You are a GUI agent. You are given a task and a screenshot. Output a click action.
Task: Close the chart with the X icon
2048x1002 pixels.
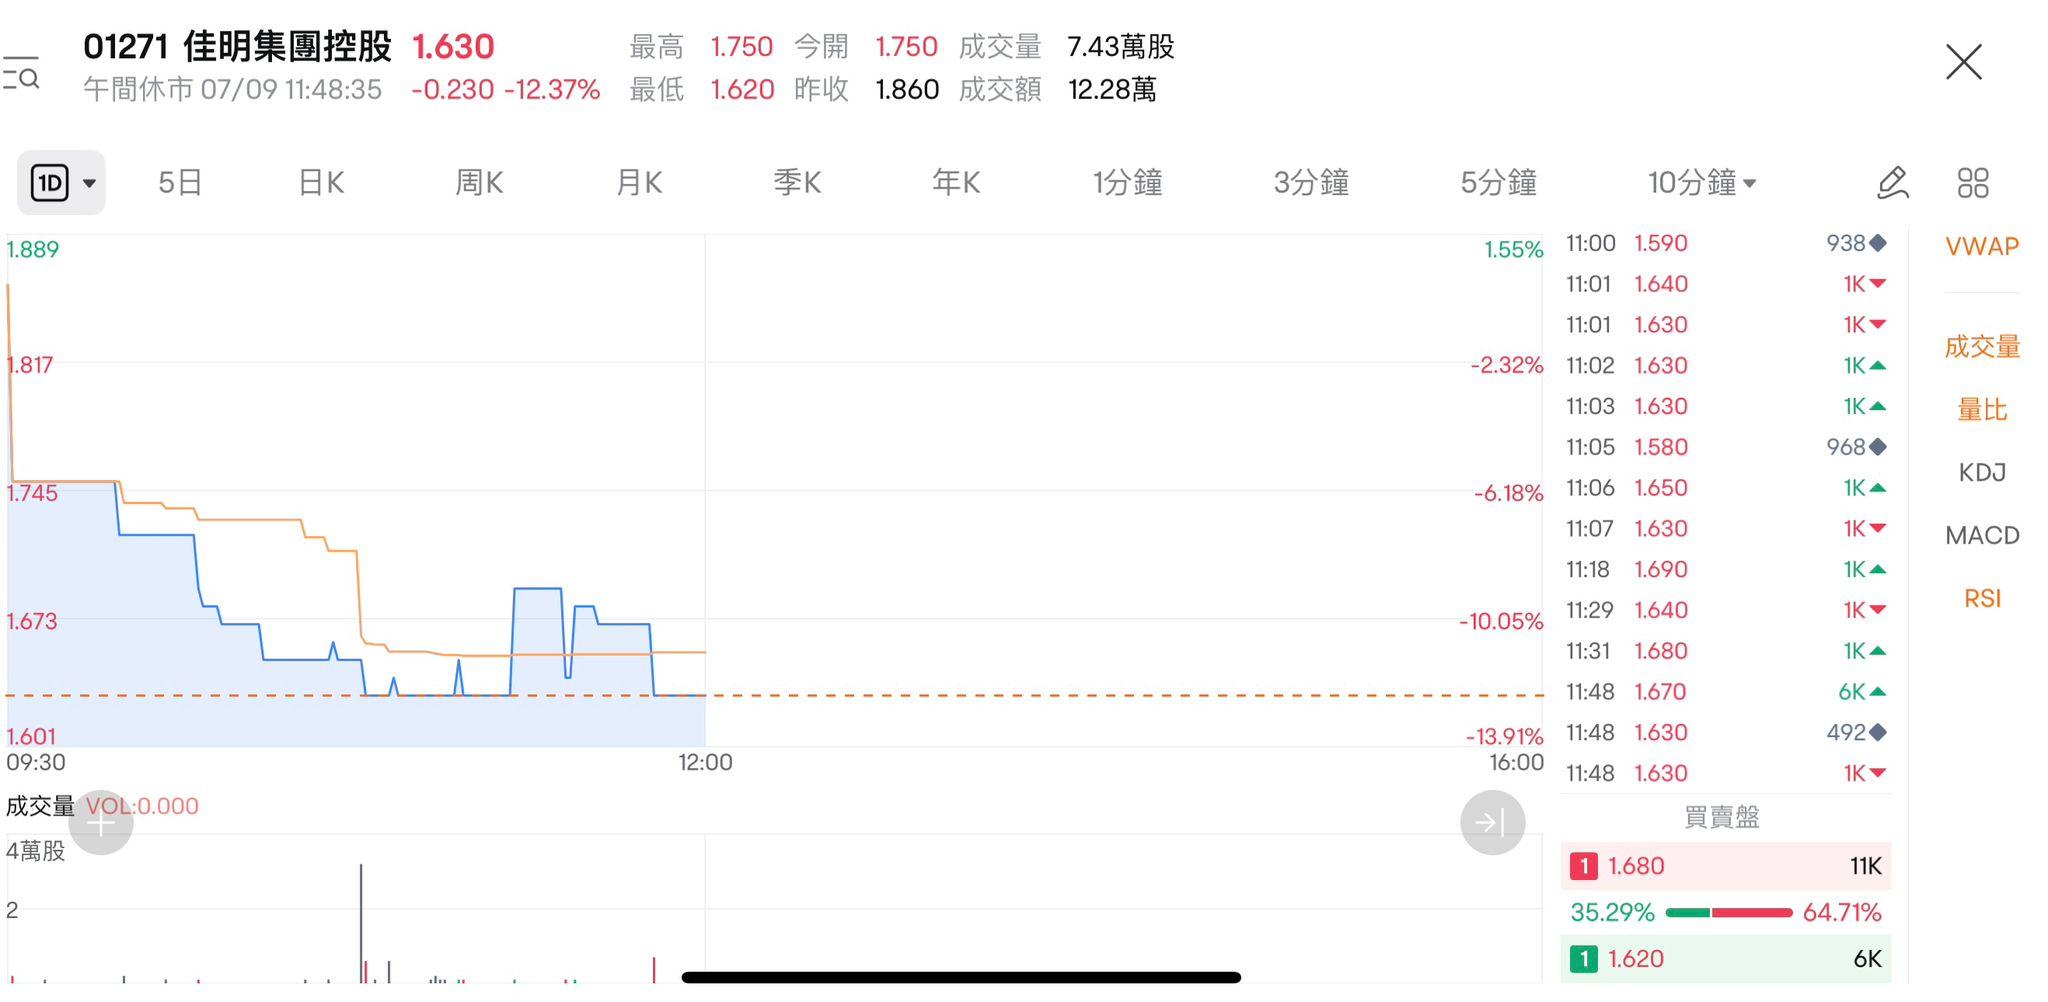click(x=1963, y=62)
